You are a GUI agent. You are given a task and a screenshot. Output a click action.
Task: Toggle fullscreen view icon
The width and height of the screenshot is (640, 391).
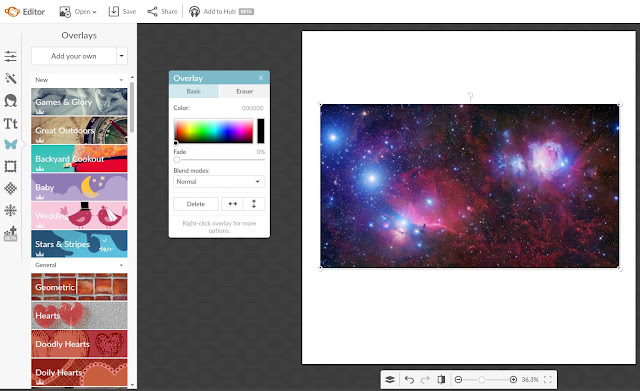[x=548, y=380]
